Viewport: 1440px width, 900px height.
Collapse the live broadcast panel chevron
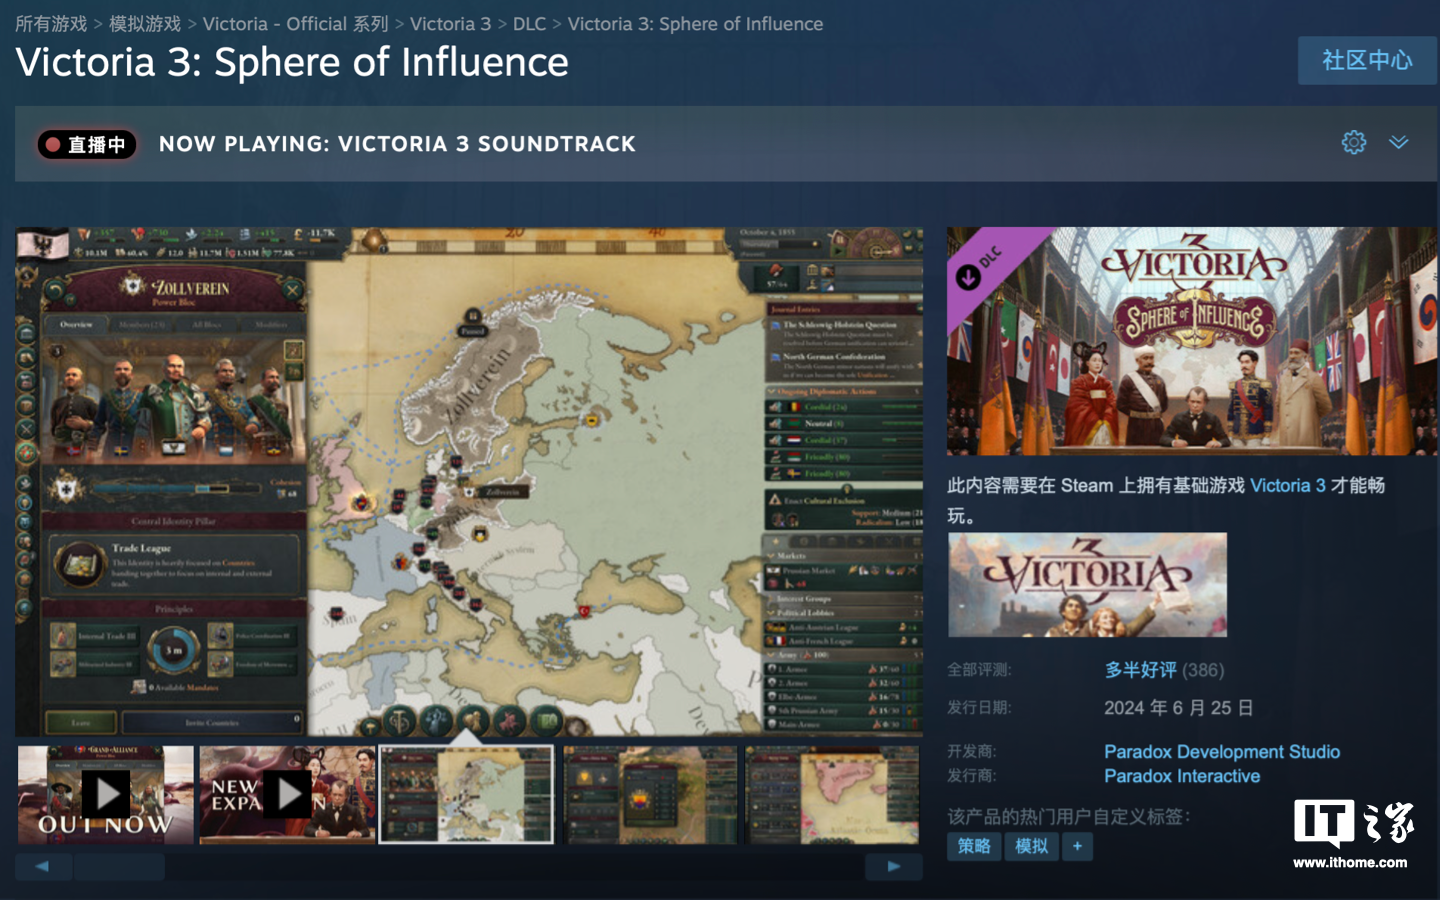tap(1398, 143)
